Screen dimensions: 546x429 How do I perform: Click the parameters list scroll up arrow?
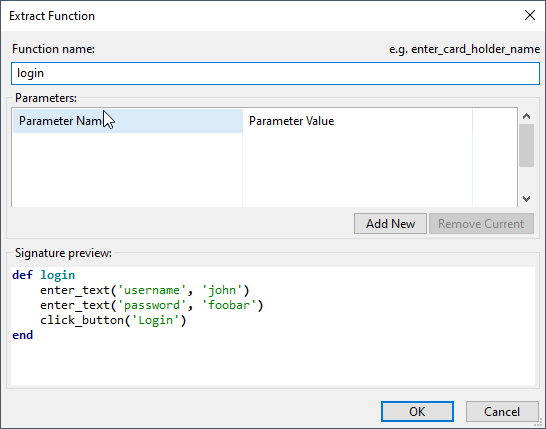point(526,116)
